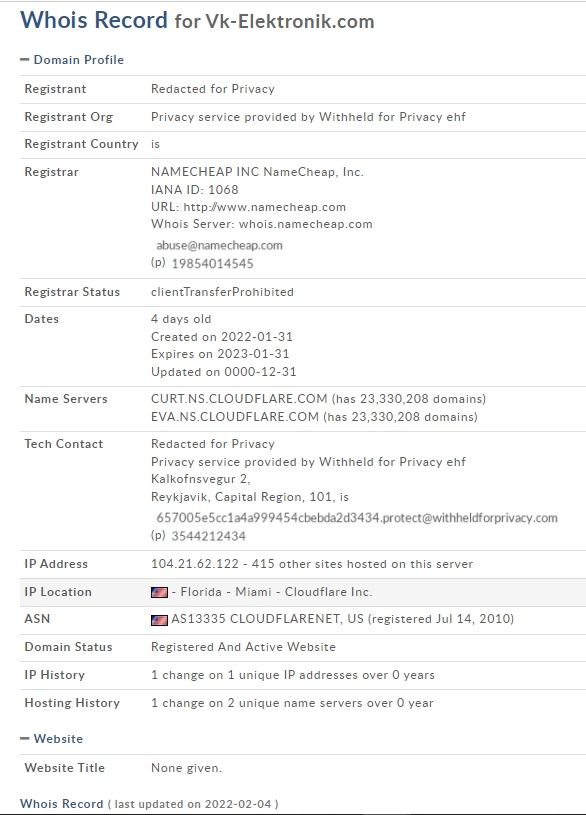This screenshot has width=586, height=815.
Task: Click the US flag icon in IP Location
Action: (159, 592)
